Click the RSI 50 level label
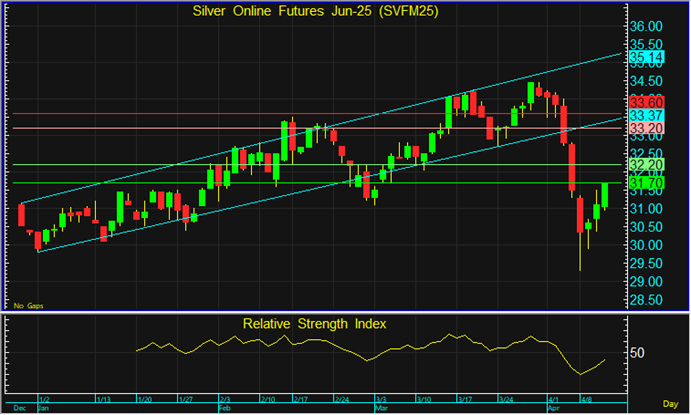This screenshot has width=691, height=415. [637, 353]
